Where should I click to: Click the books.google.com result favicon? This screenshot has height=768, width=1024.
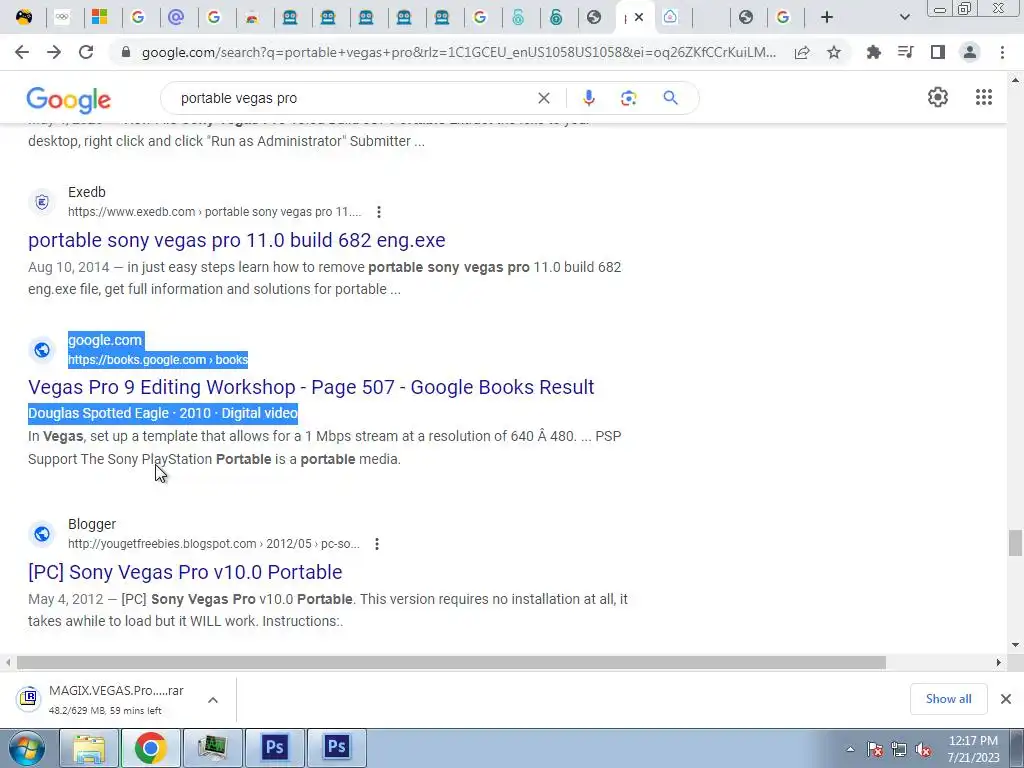(42, 350)
